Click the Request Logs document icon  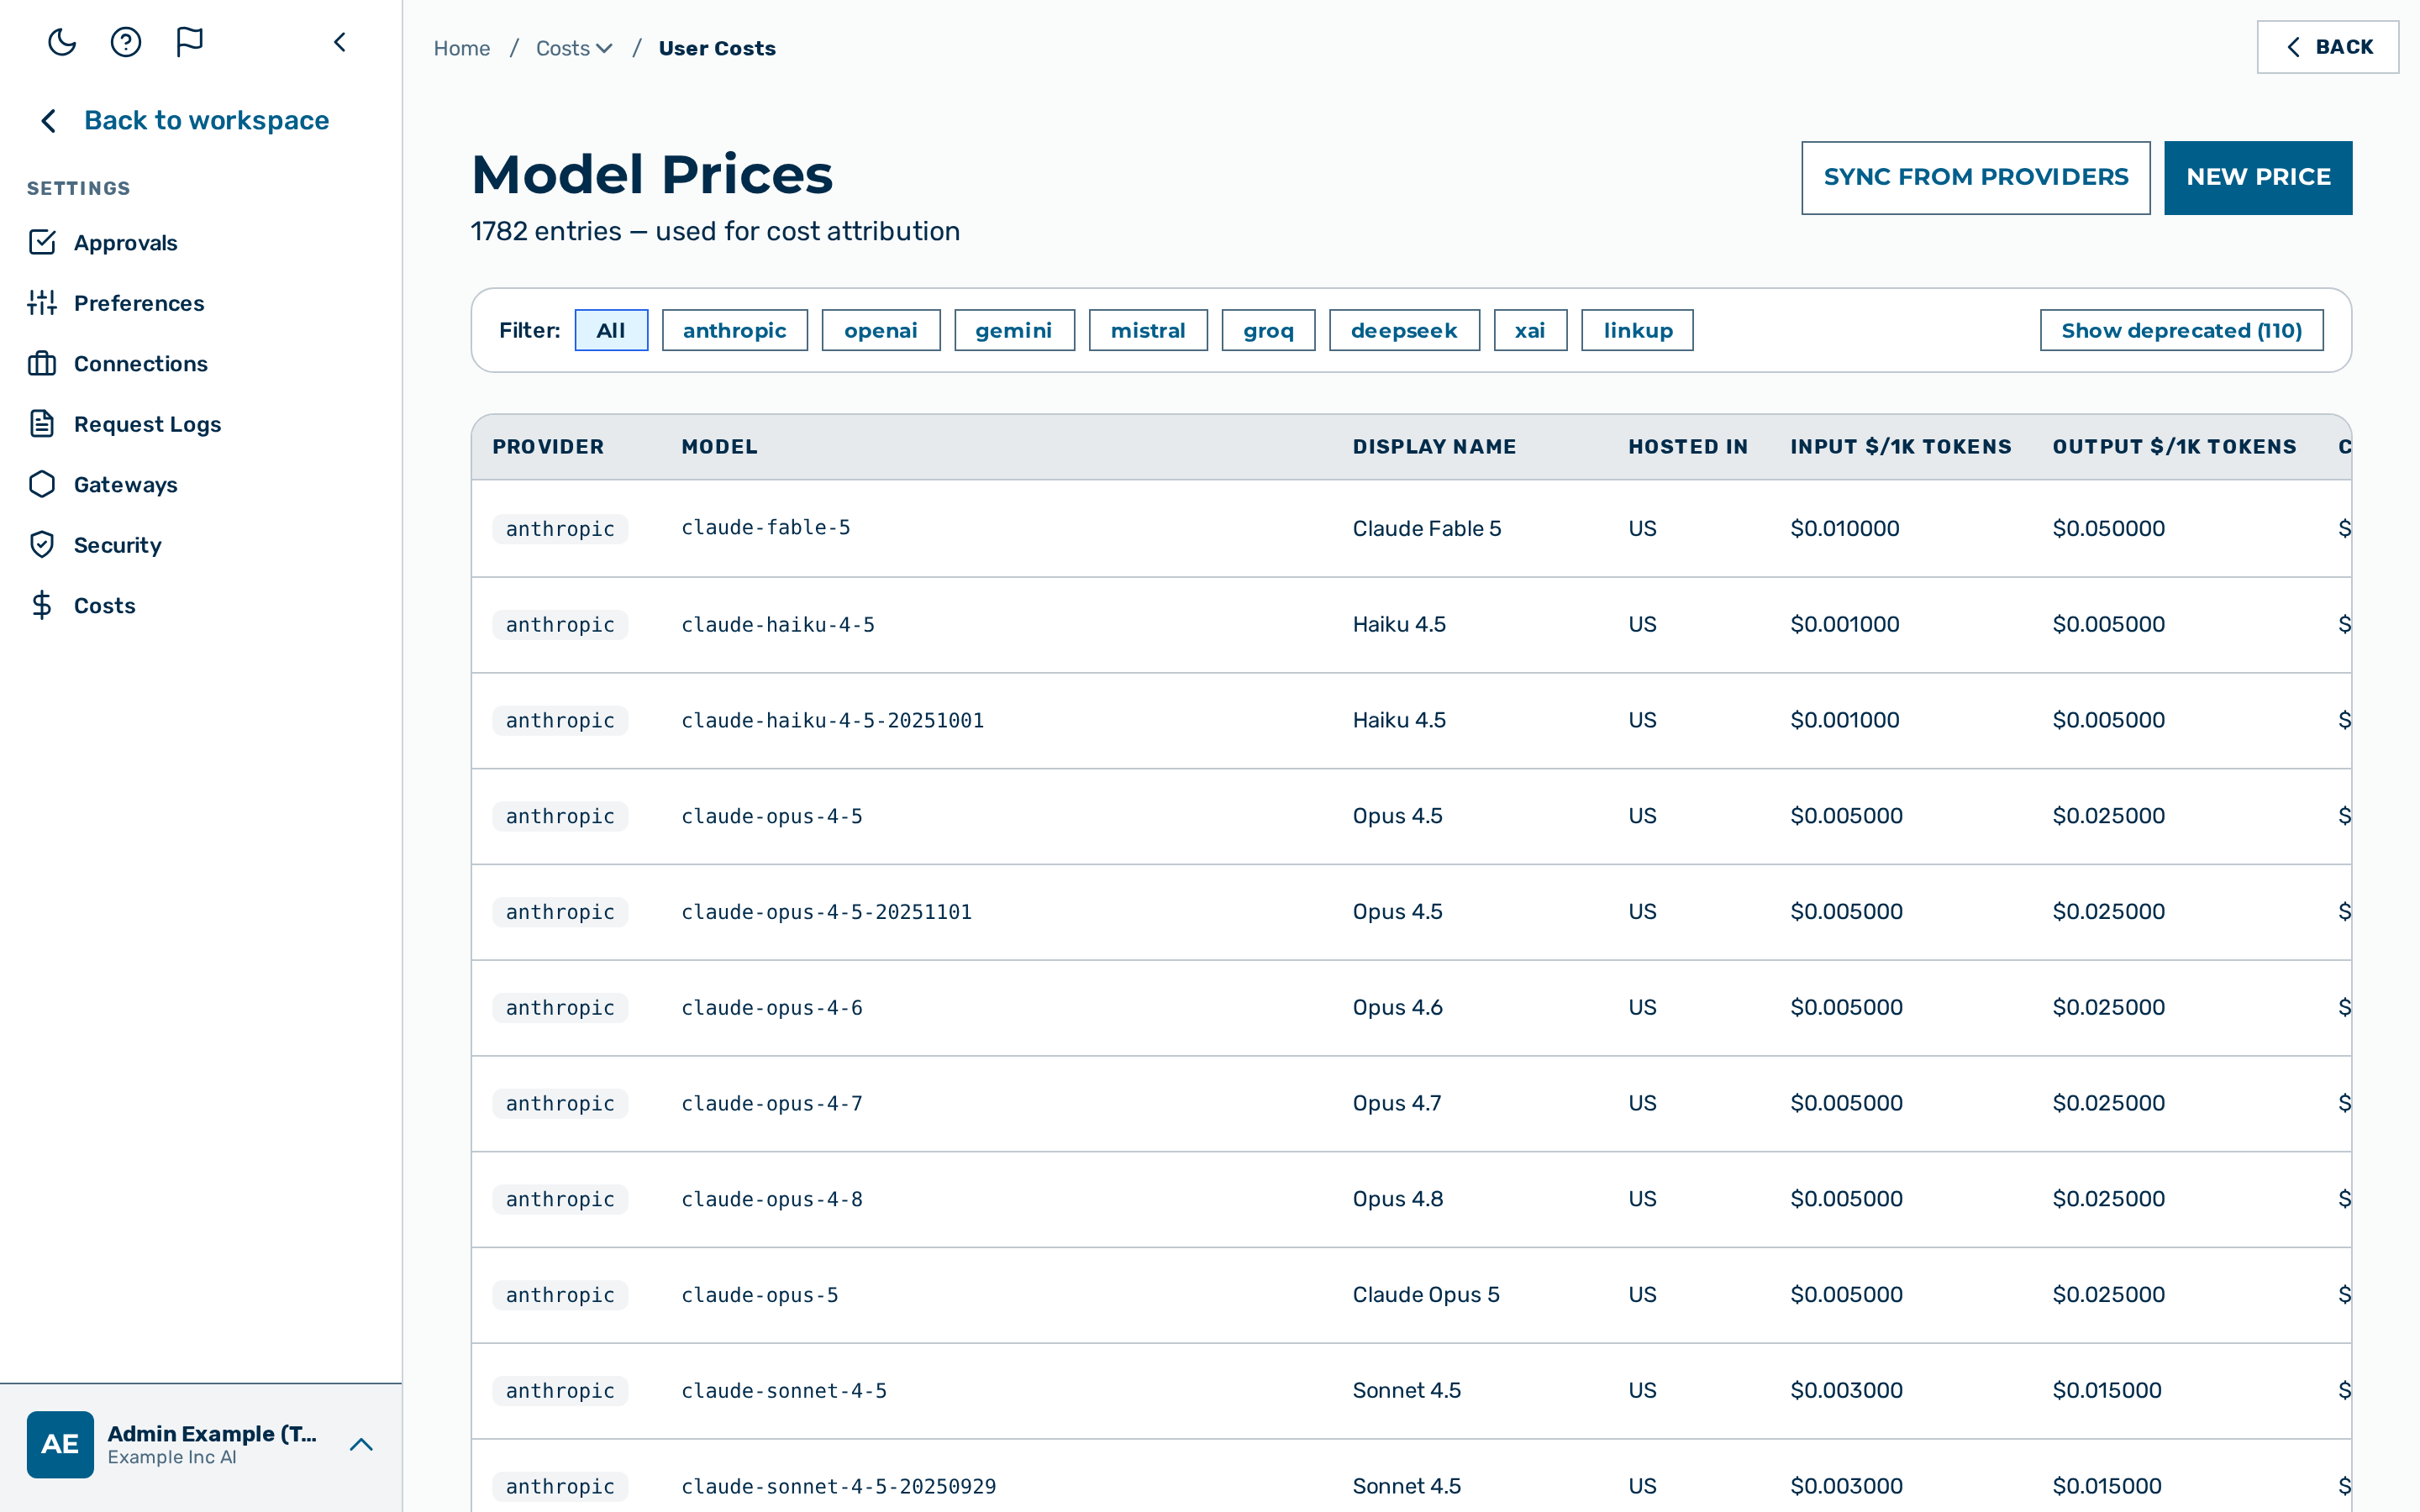42,424
